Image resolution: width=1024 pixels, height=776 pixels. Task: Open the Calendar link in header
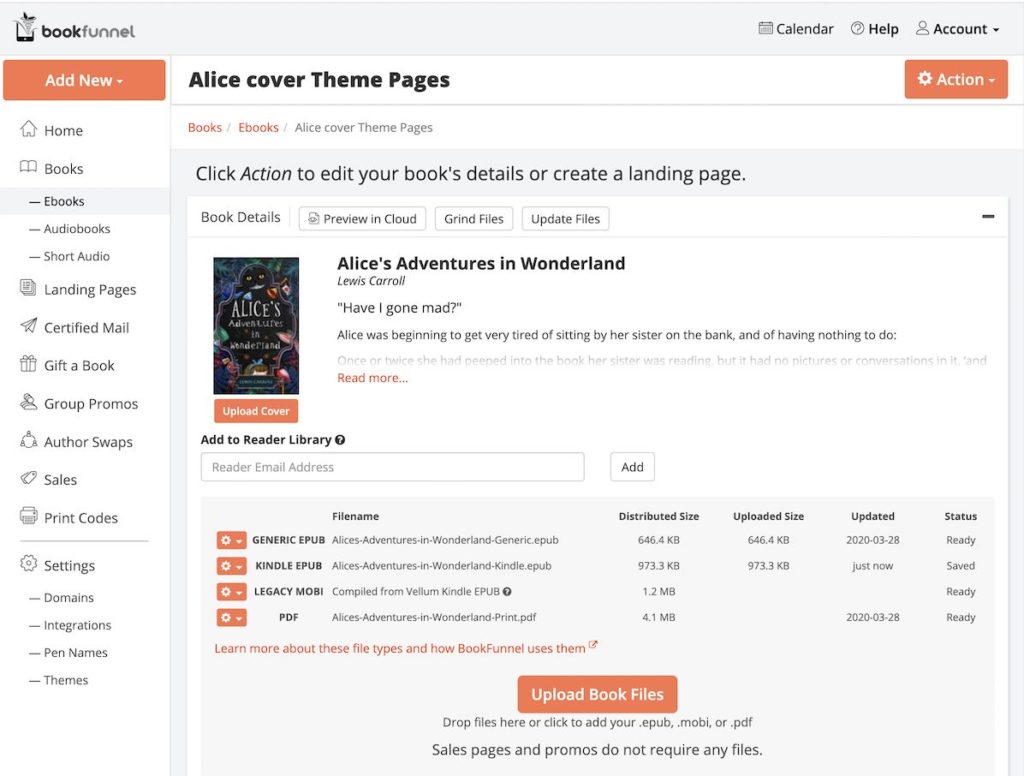[x=795, y=29]
